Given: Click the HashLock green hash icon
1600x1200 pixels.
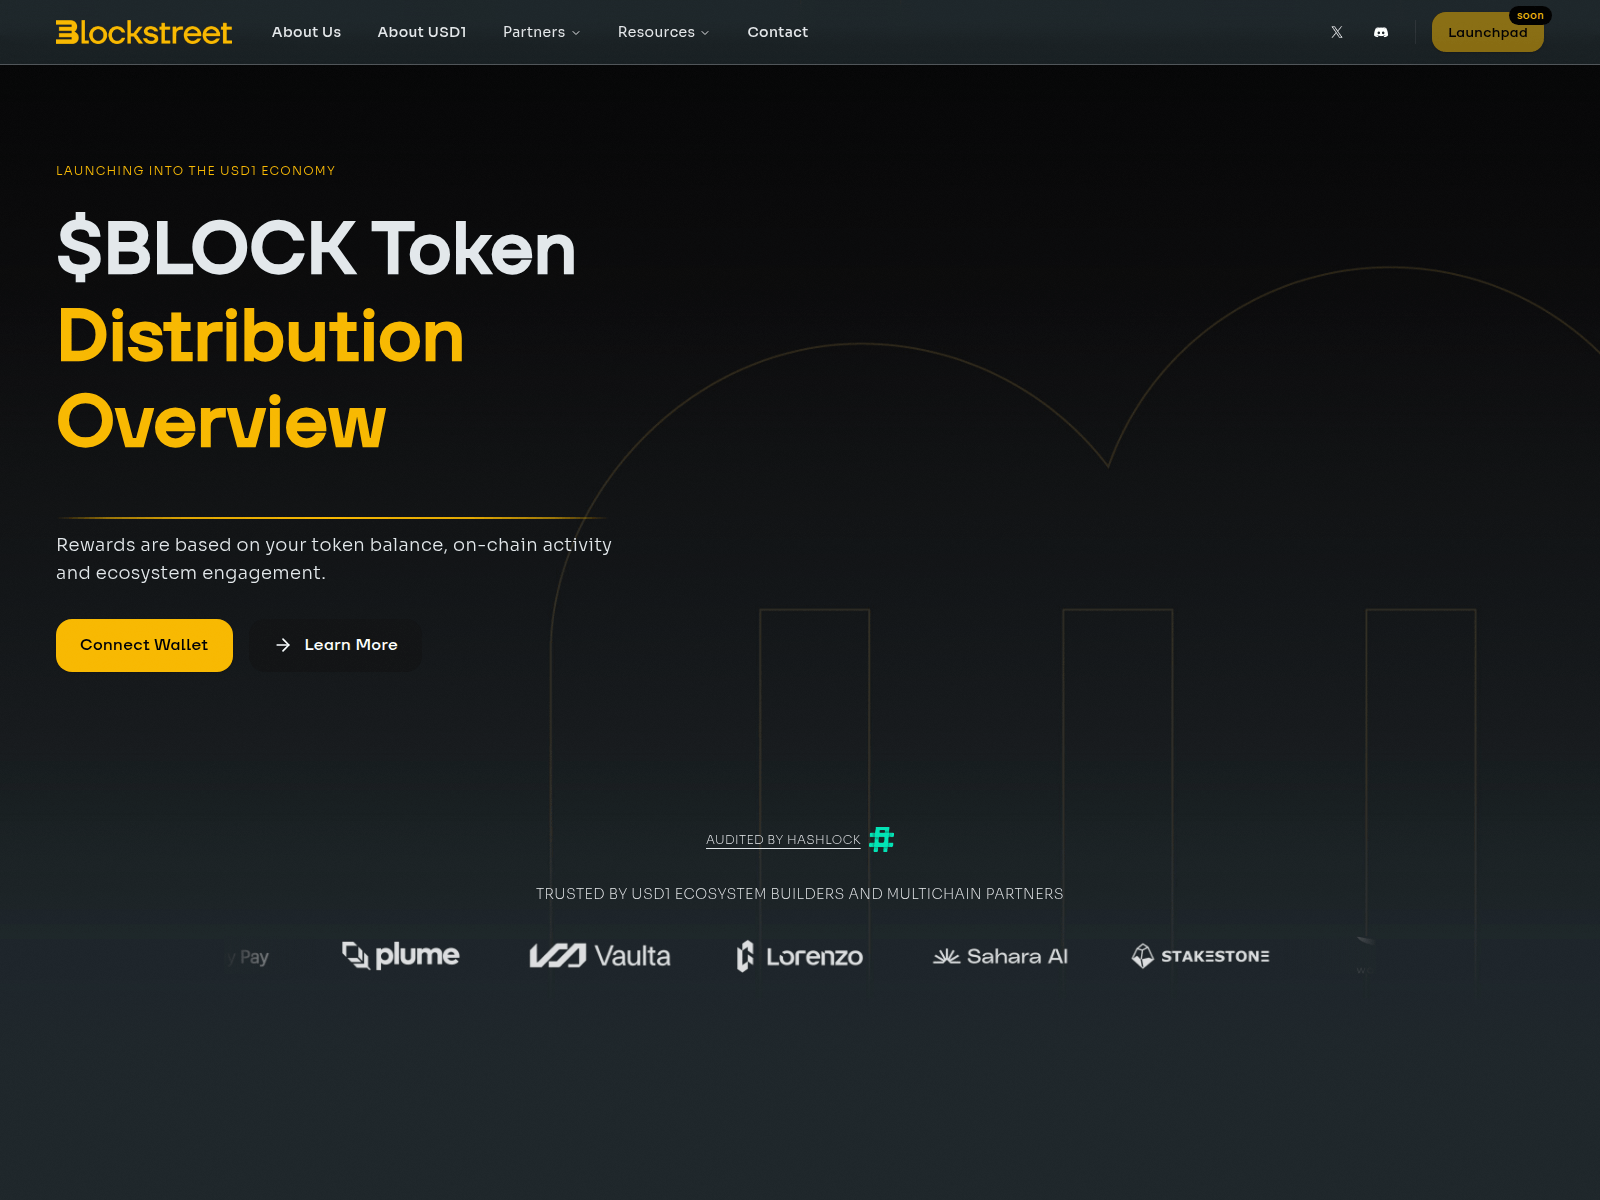Looking at the screenshot, I should [881, 839].
